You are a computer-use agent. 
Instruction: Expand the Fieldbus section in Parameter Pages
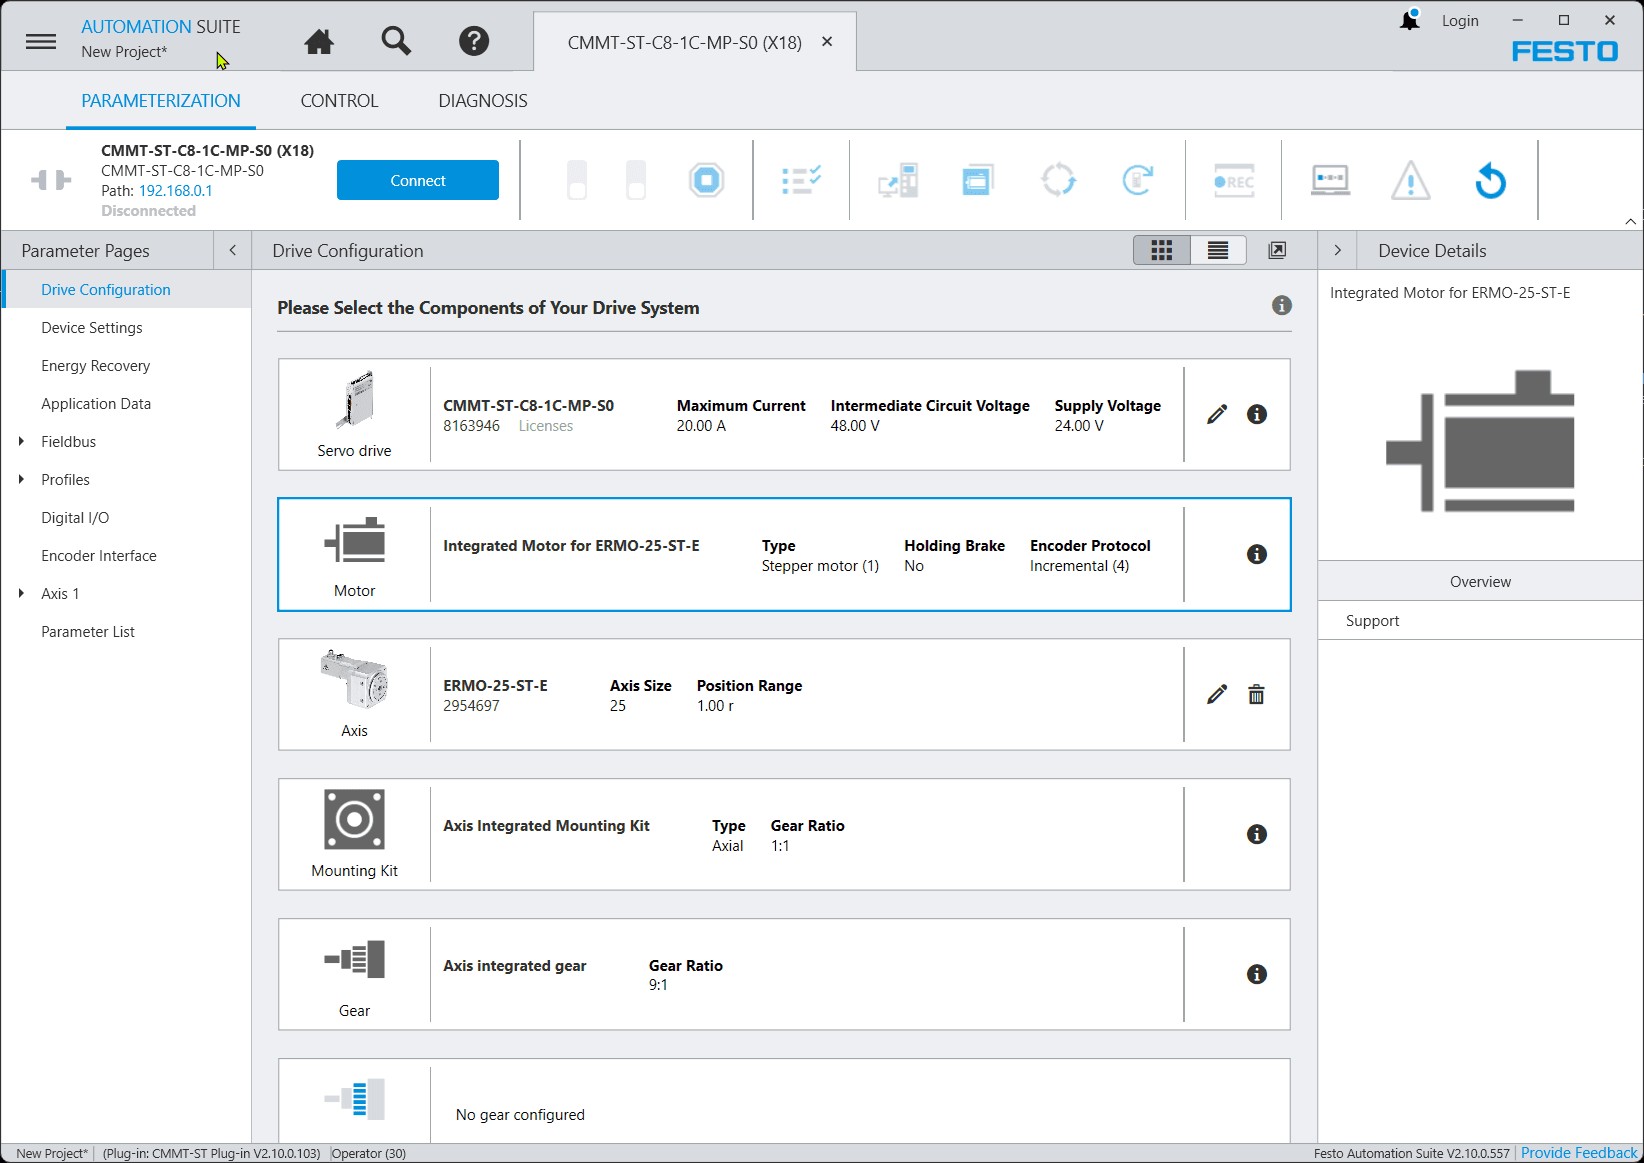coord(22,441)
